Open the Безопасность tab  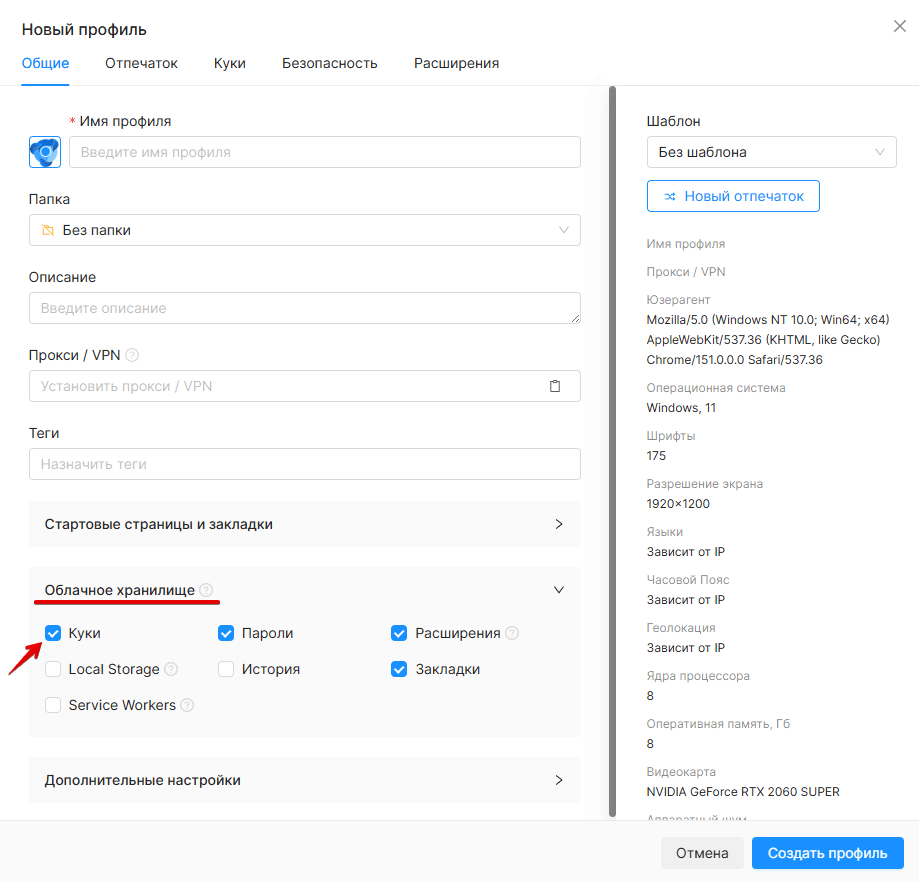(329, 63)
